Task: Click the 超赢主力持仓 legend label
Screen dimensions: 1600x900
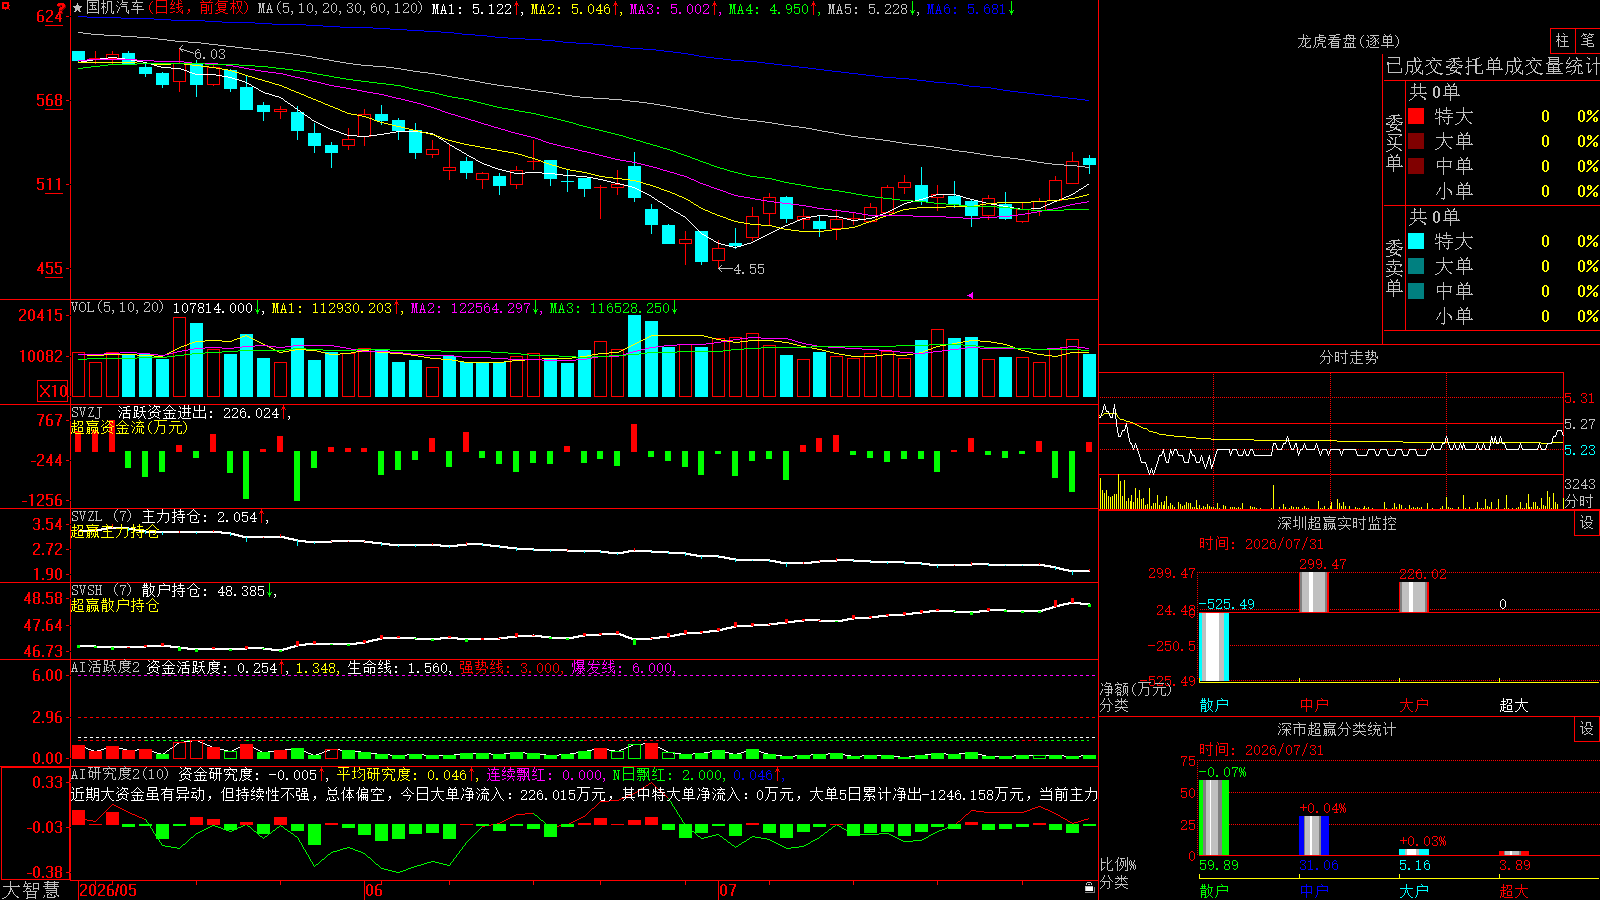Action: click(115, 531)
